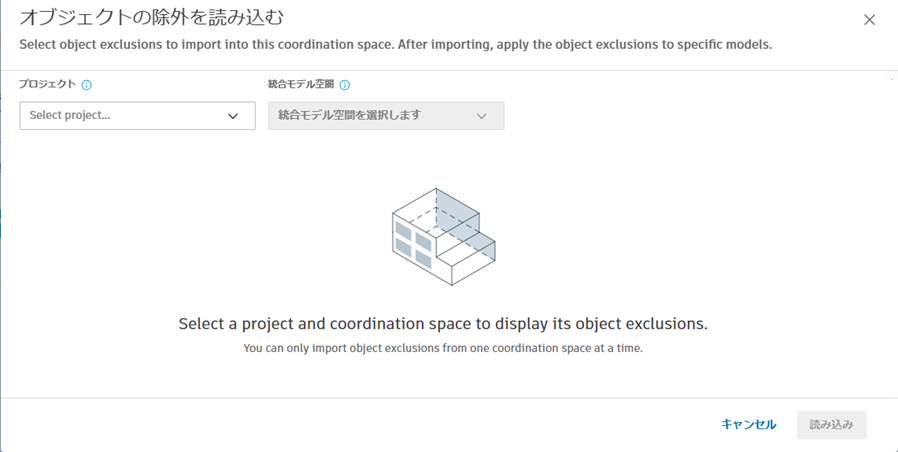The image size is (898, 452).
Task: Click the 統合モデル空間 field label
Action: pyautogui.click(x=301, y=85)
